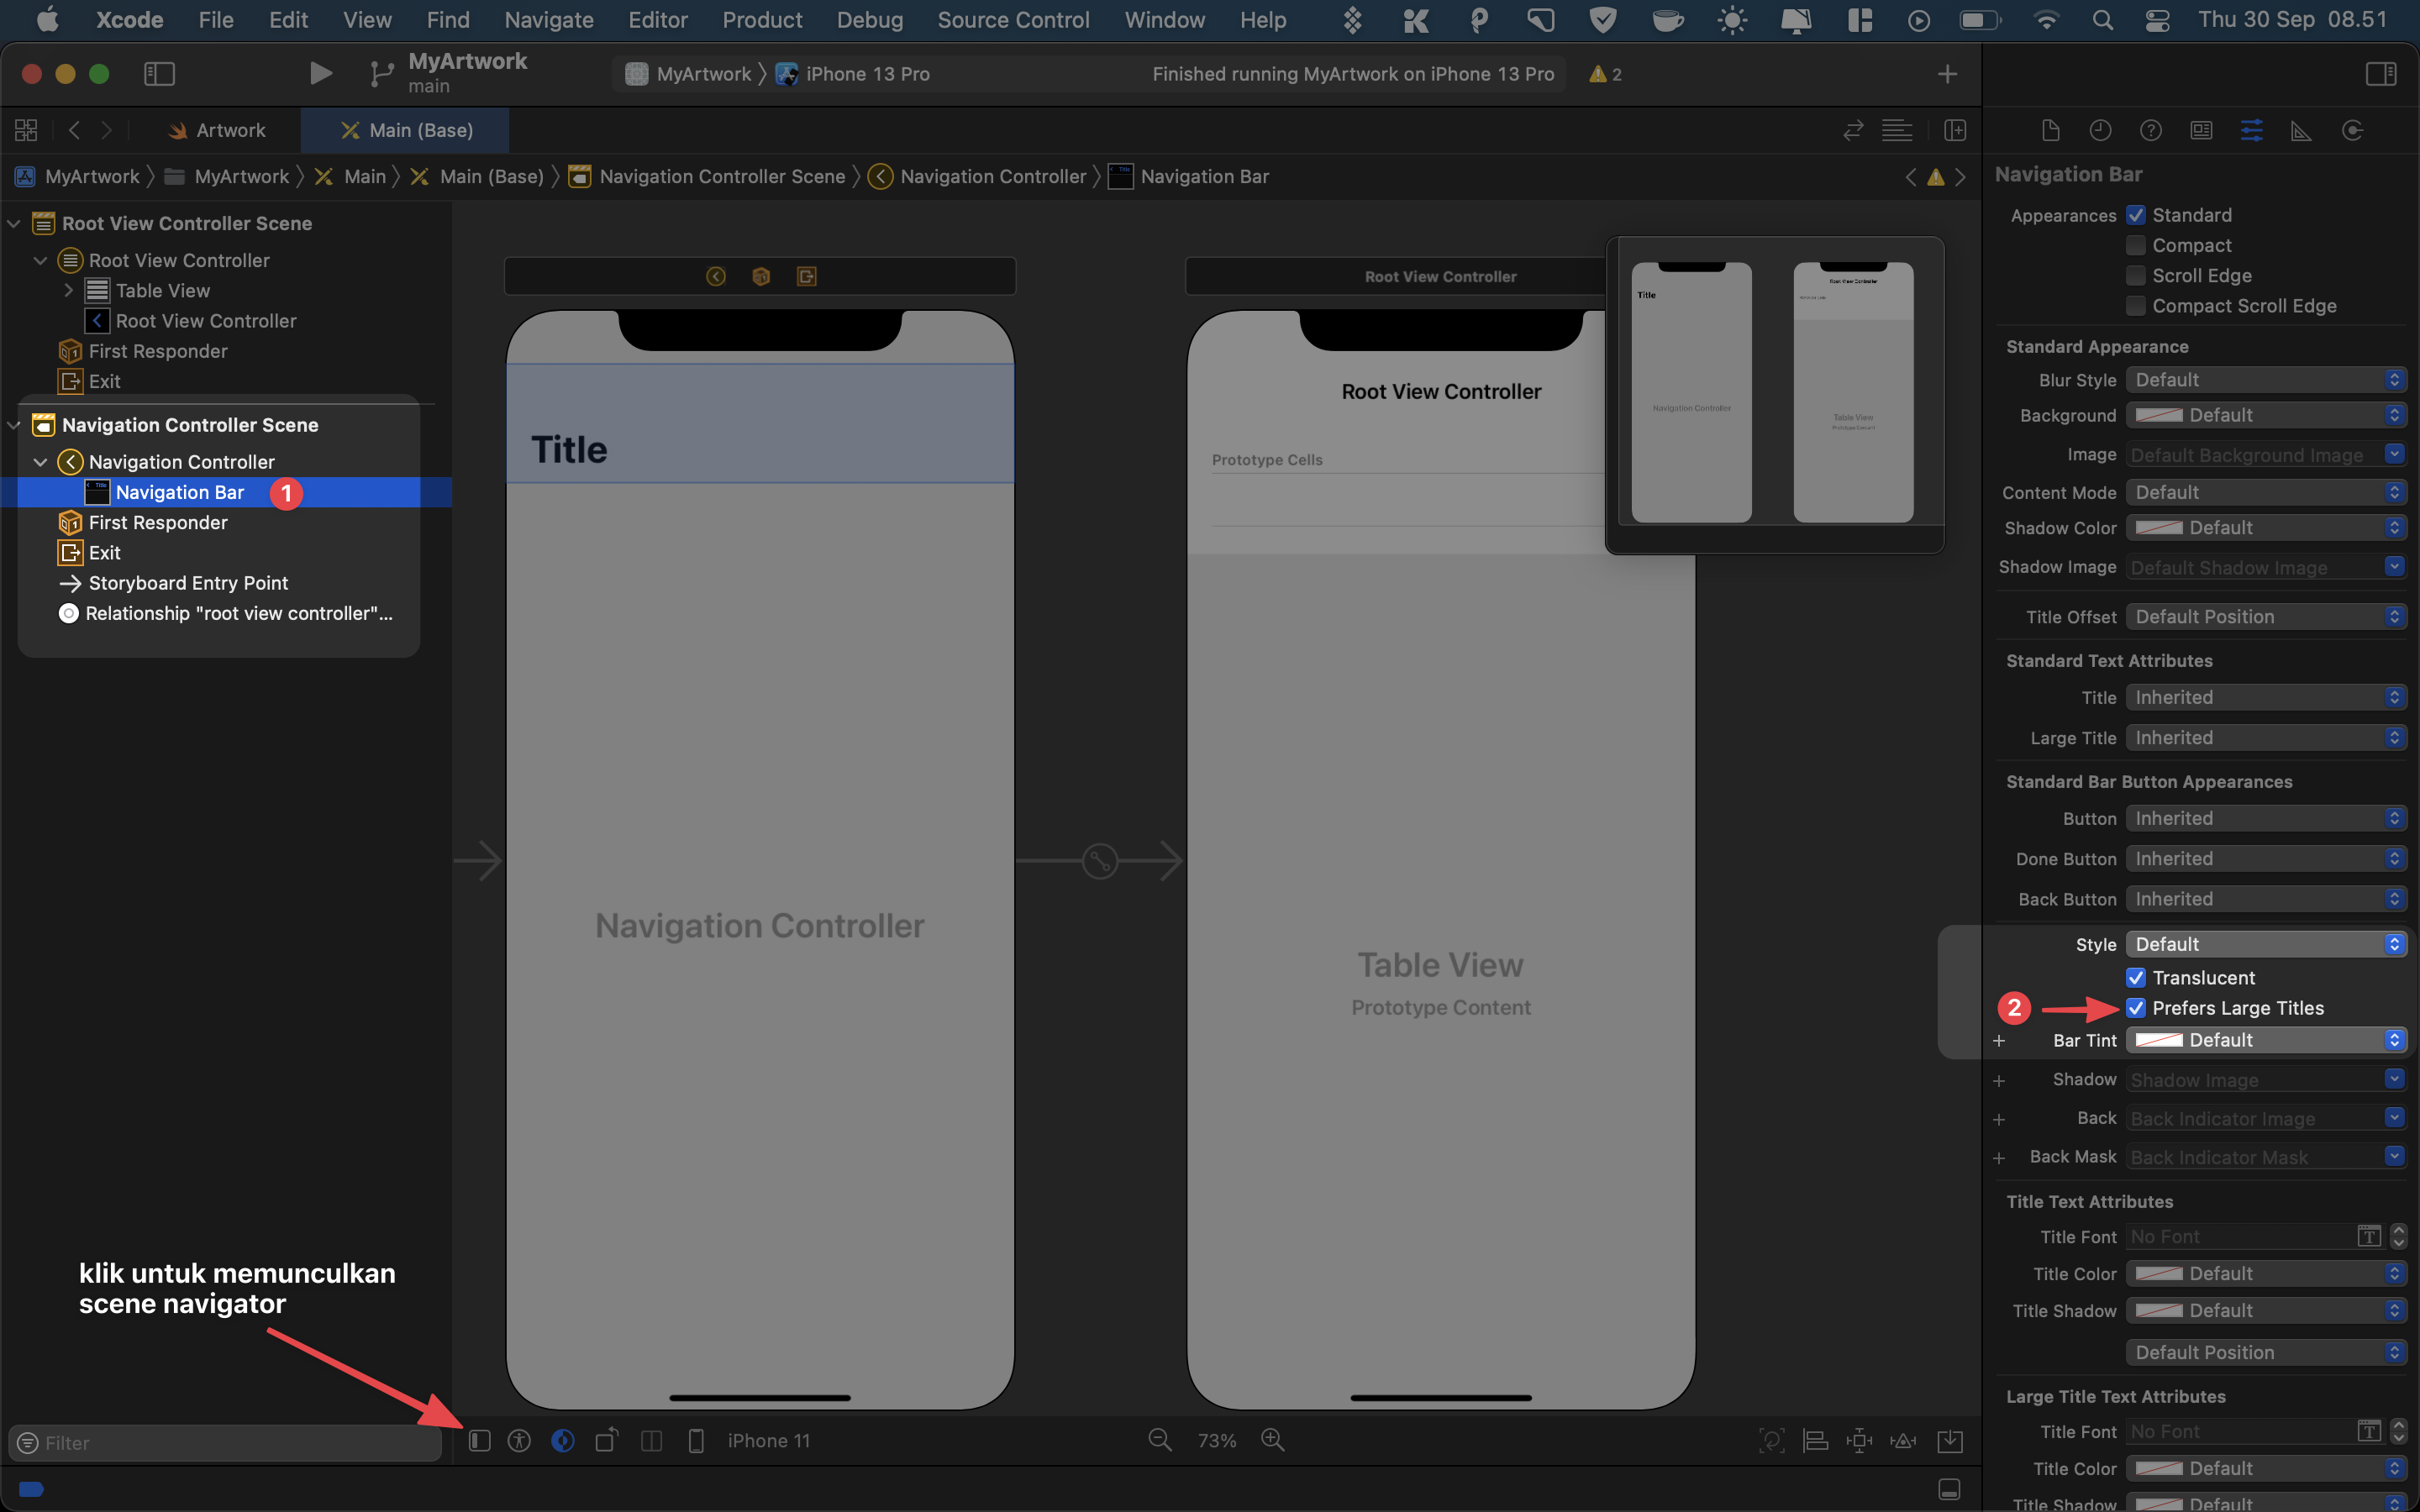Open the Large Title Inherited dropdown
Image resolution: width=2420 pixels, height=1512 pixels.
[2265, 737]
